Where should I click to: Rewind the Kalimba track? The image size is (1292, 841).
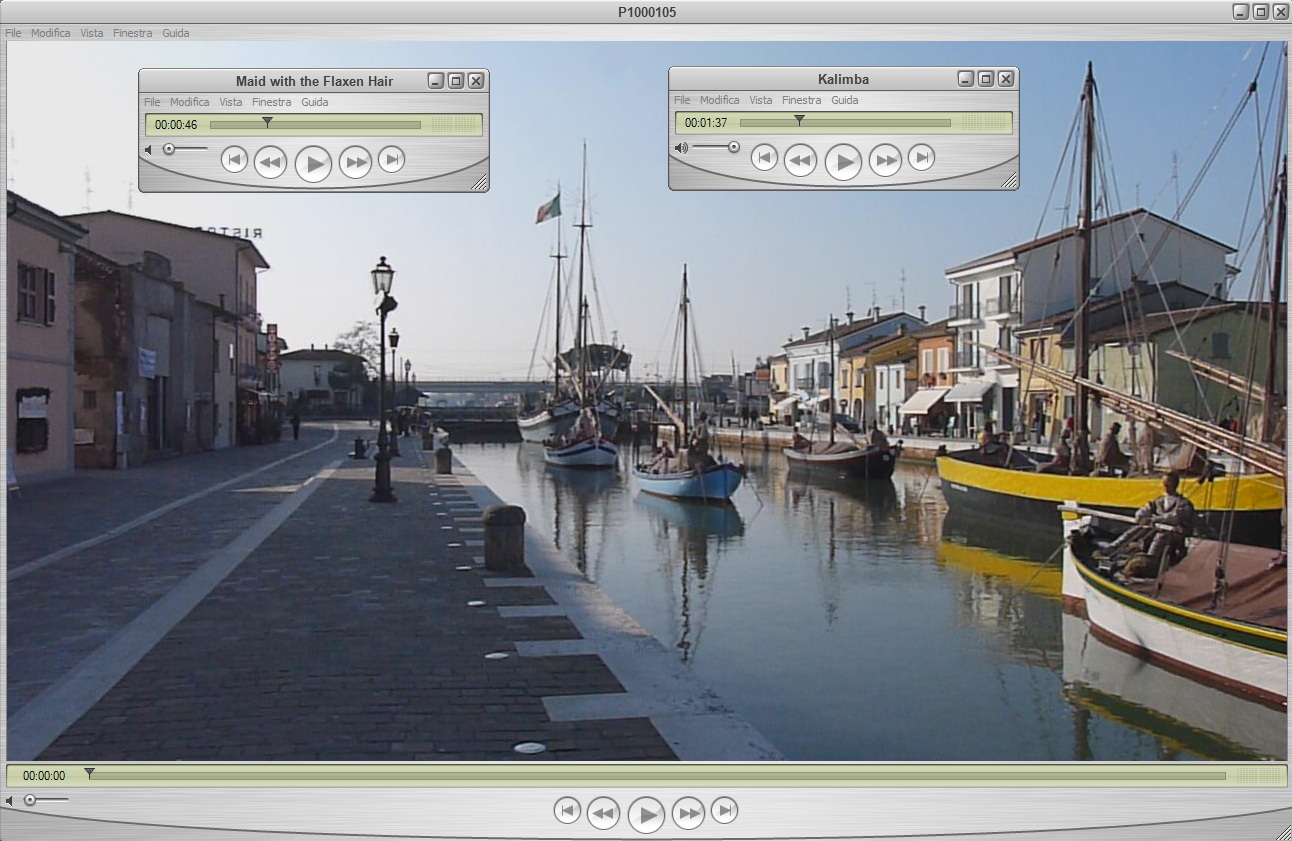pos(800,160)
